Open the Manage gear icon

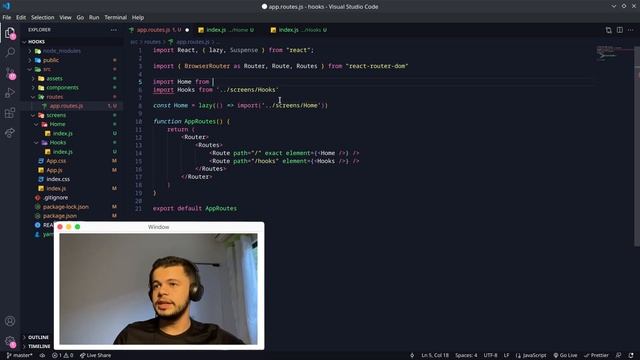pos(10,341)
